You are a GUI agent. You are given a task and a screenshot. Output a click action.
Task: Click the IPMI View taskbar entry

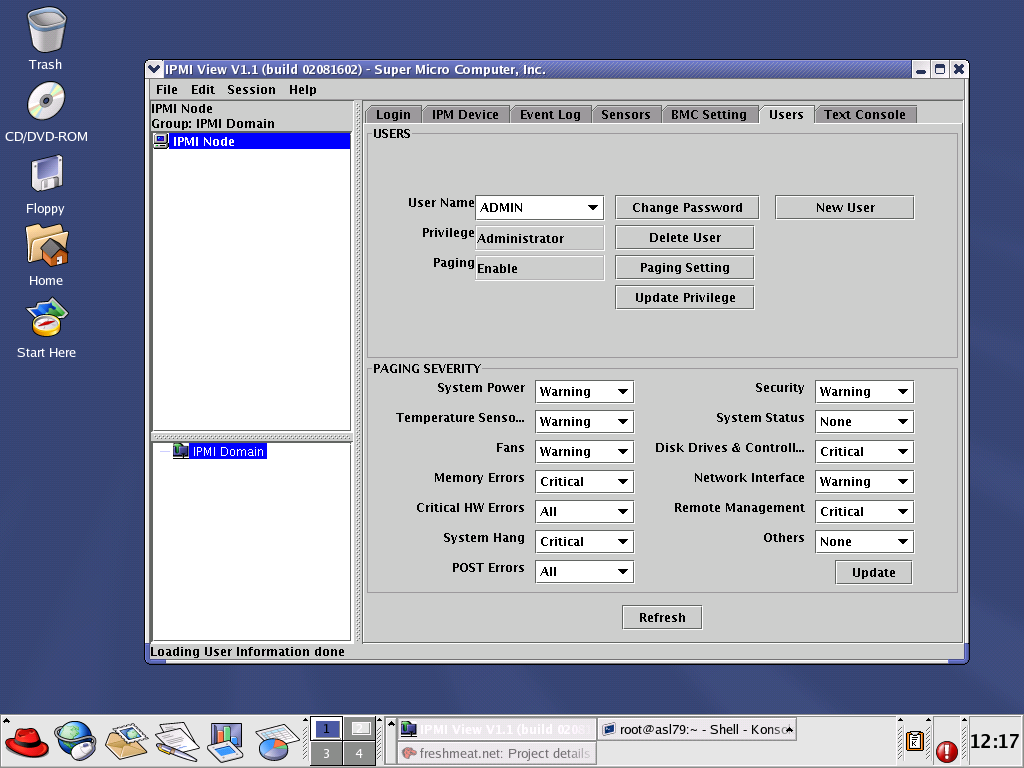[x=497, y=729]
